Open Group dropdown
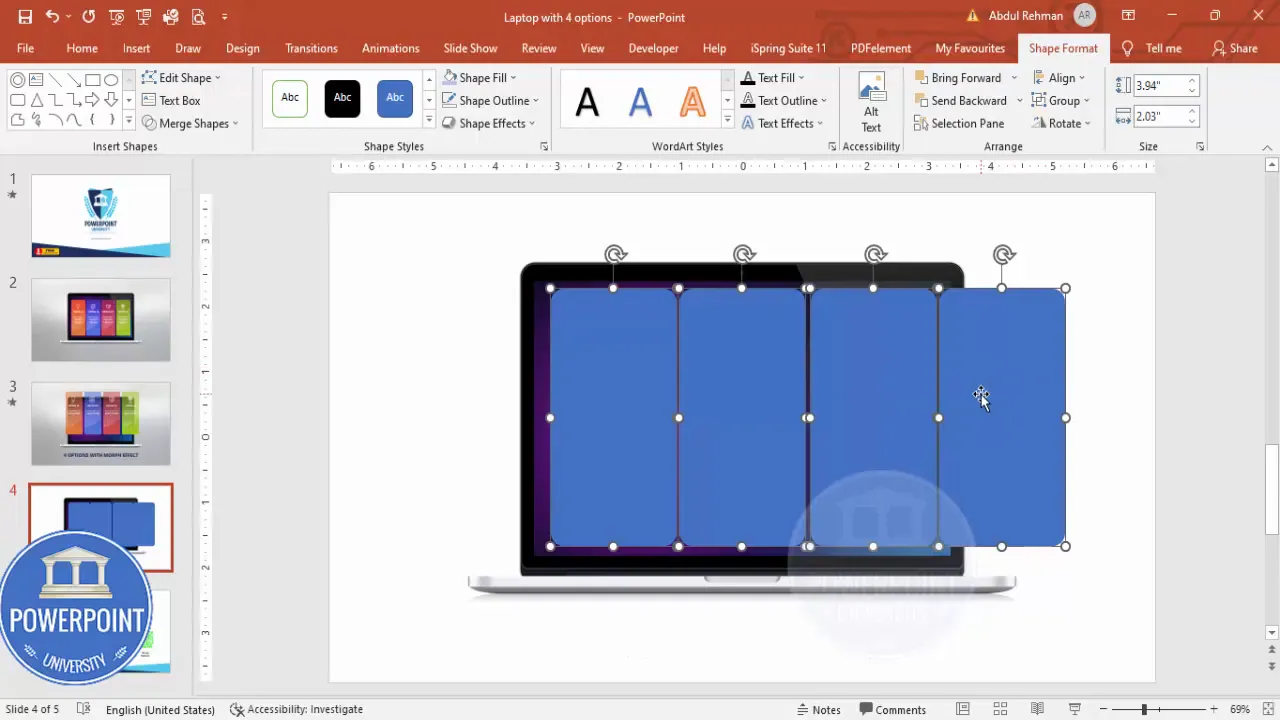Image resolution: width=1280 pixels, height=720 pixels. [1060, 100]
